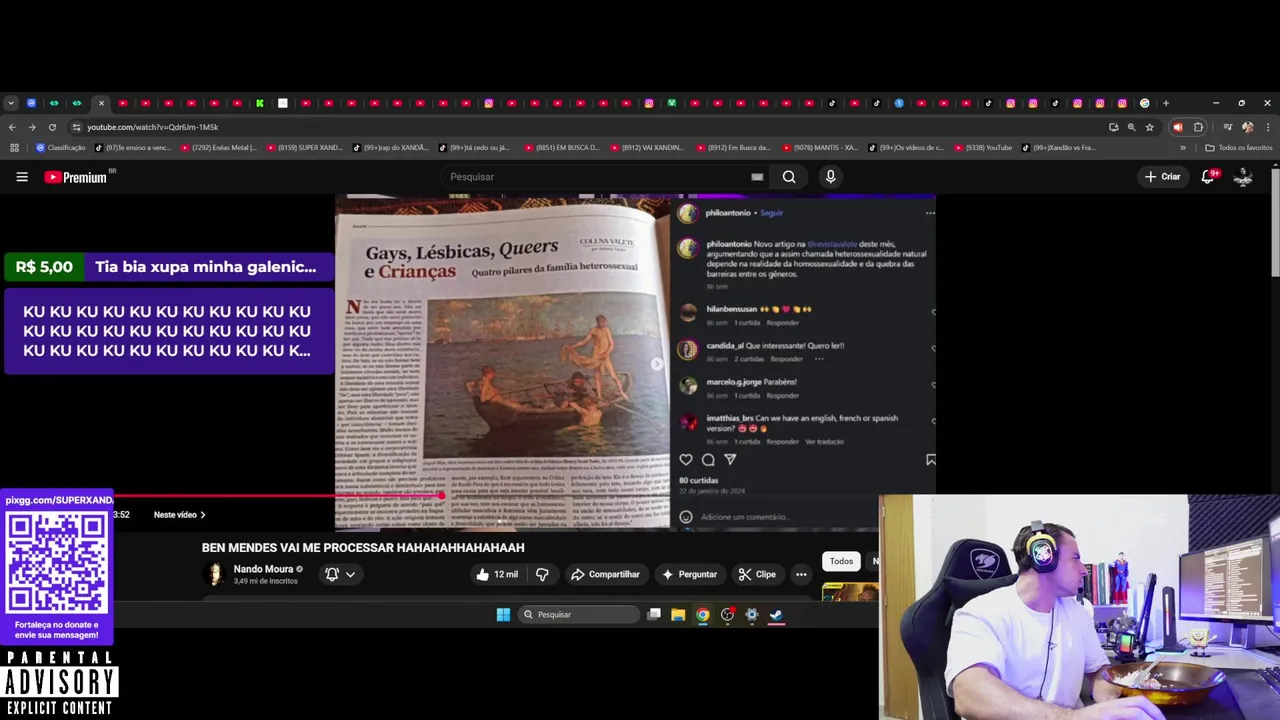The width and height of the screenshot is (1280, 720).
Task: Click the Perguntar button
Action: 689,574
